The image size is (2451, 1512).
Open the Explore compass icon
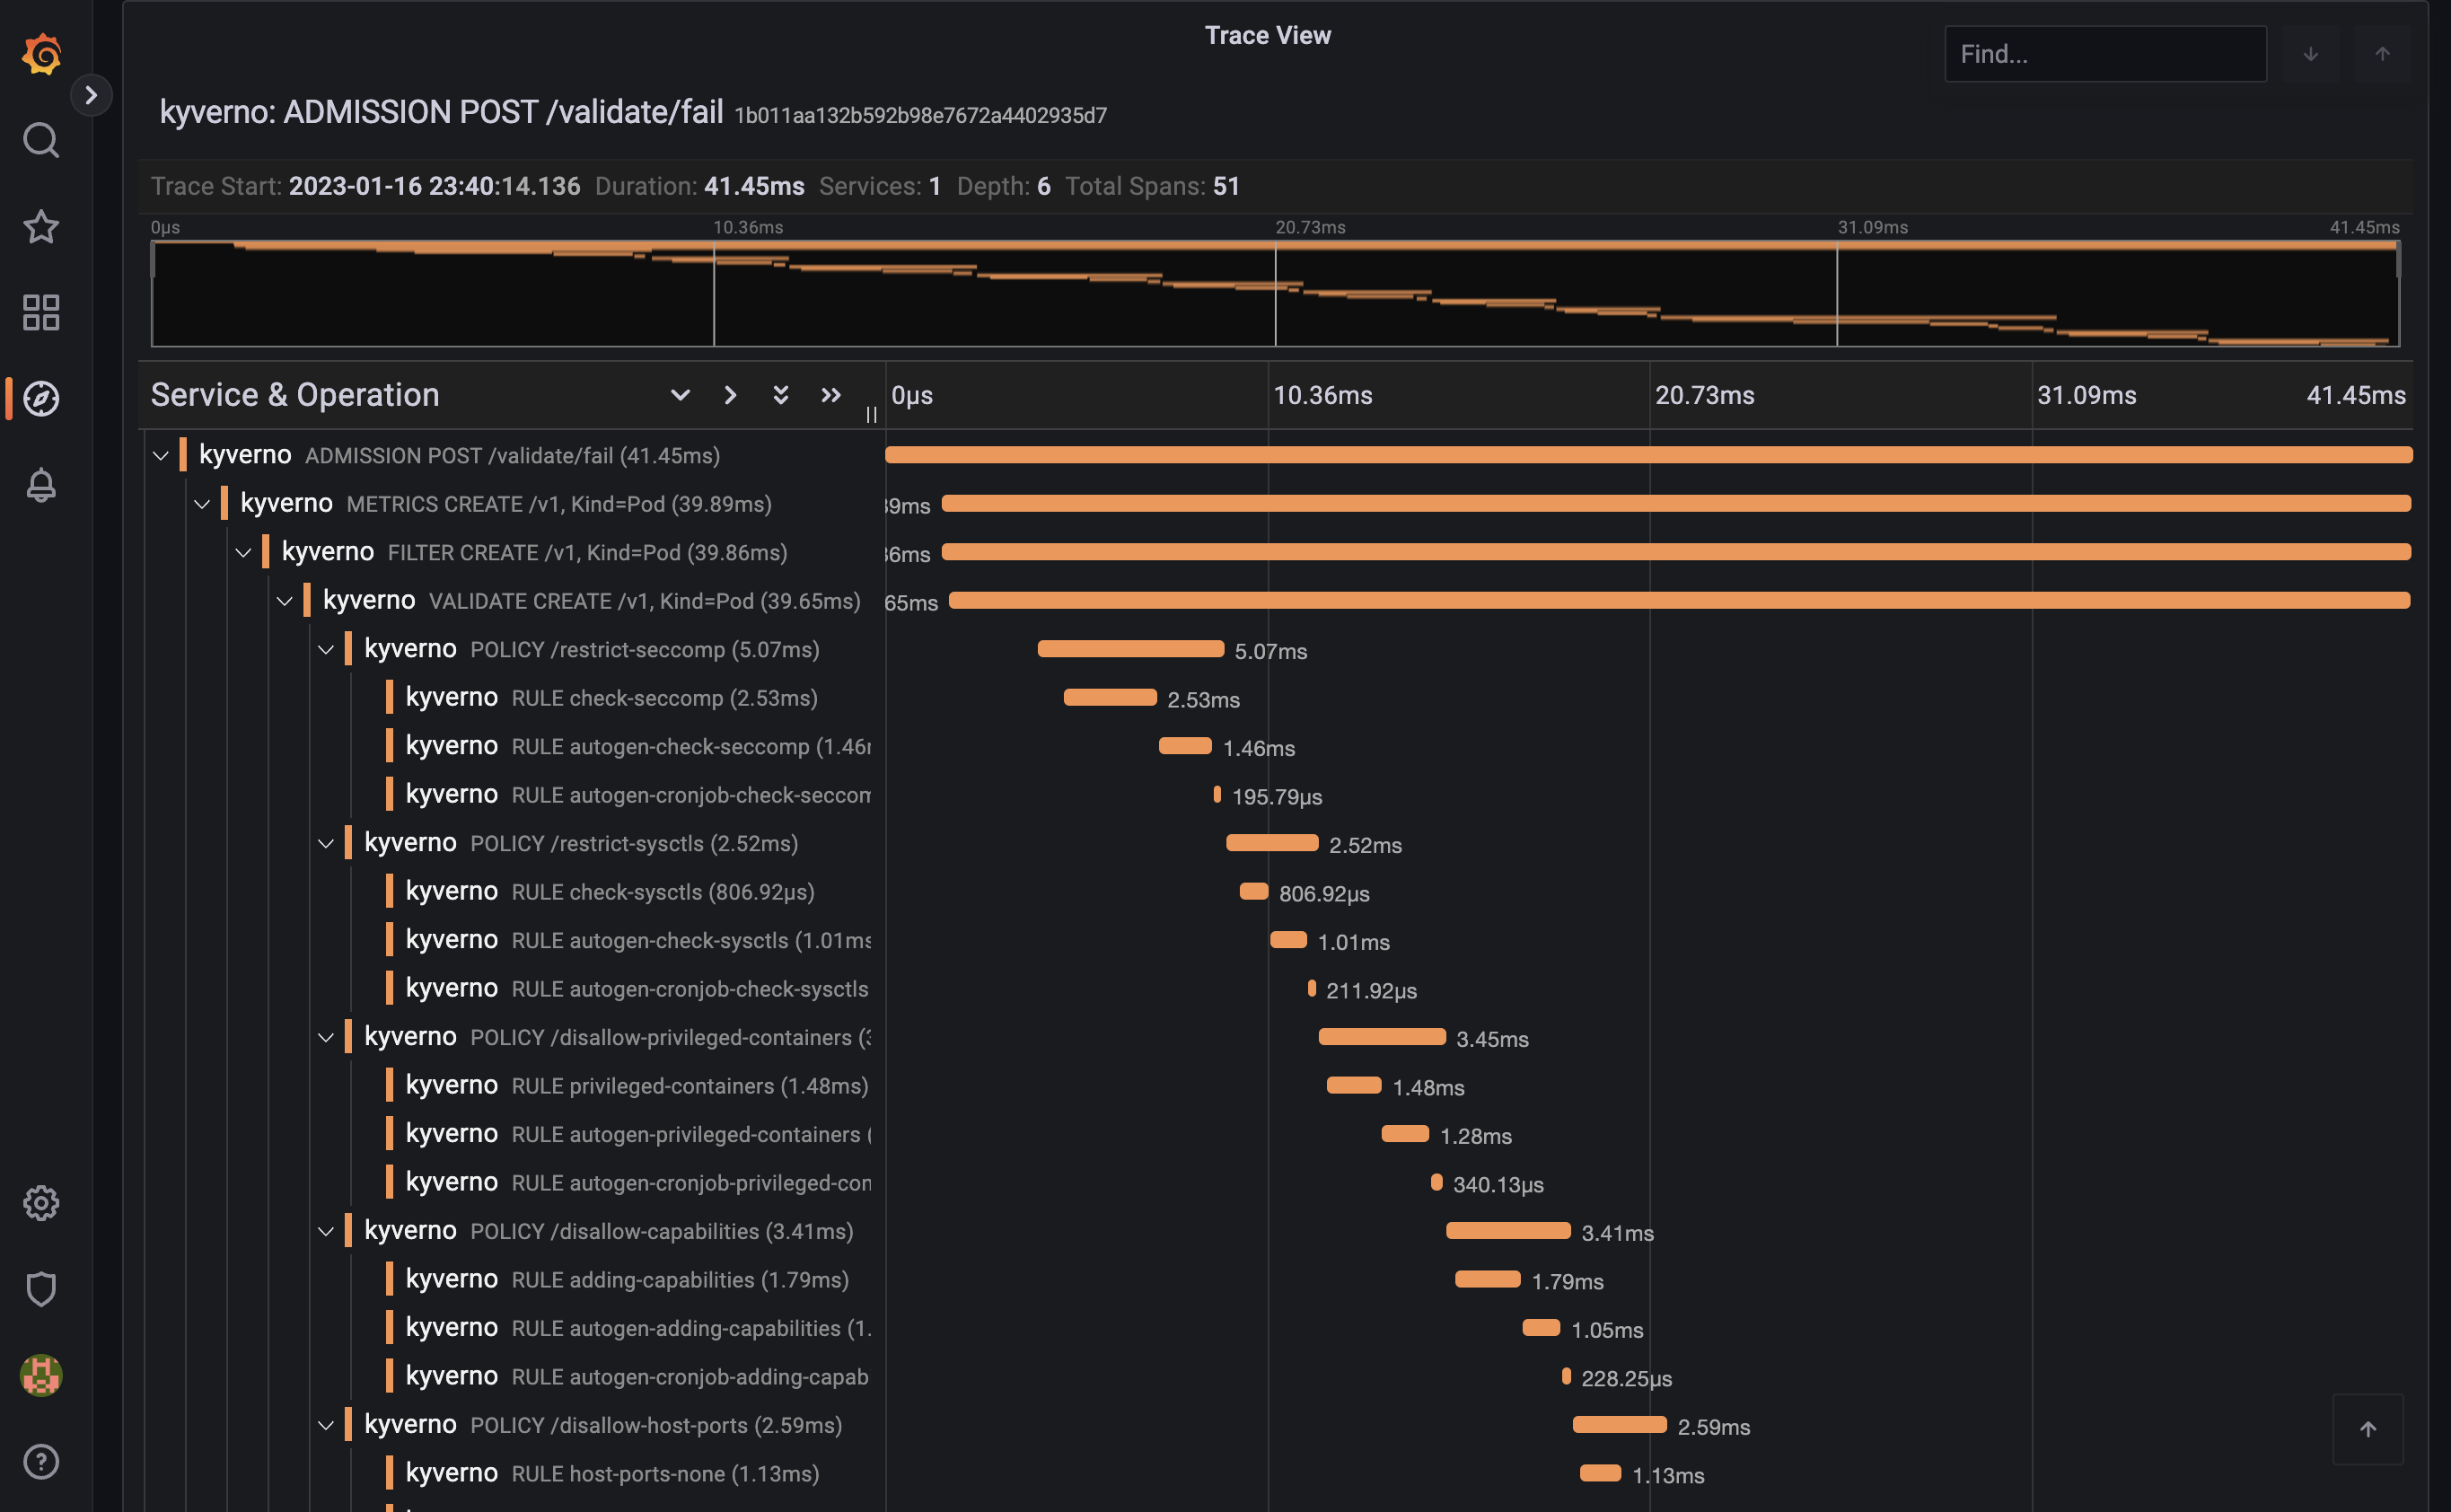tap(41, 399)
